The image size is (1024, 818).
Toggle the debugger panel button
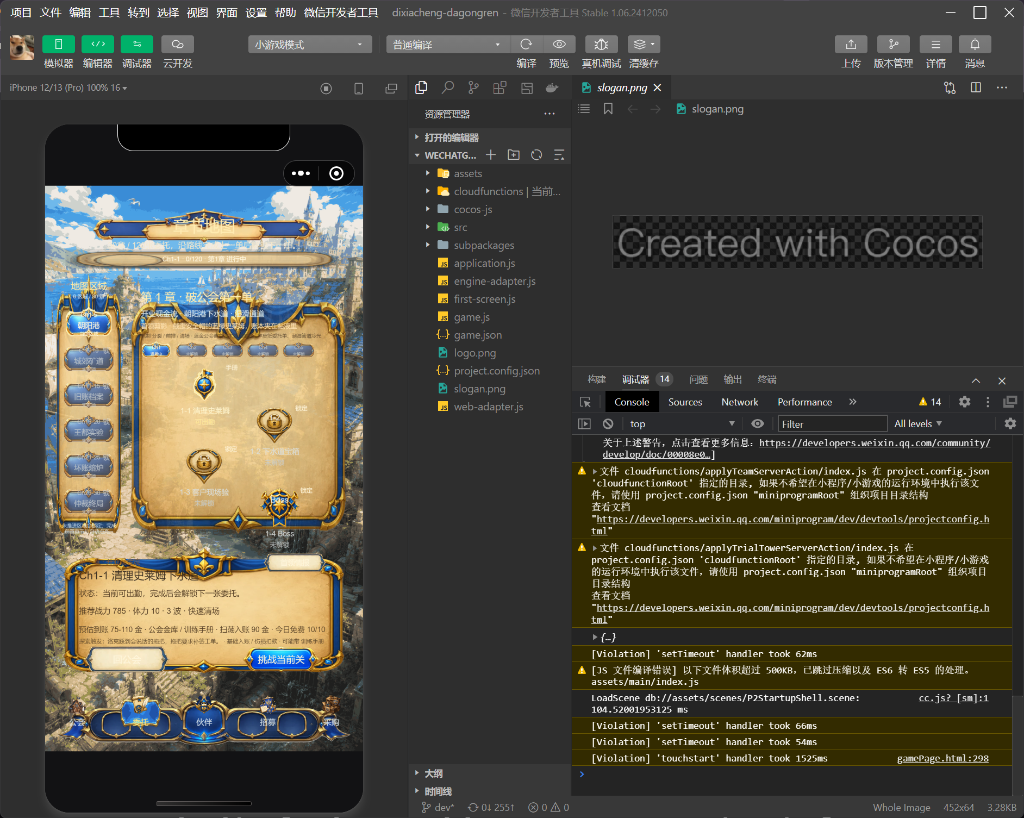pos(136,44)
